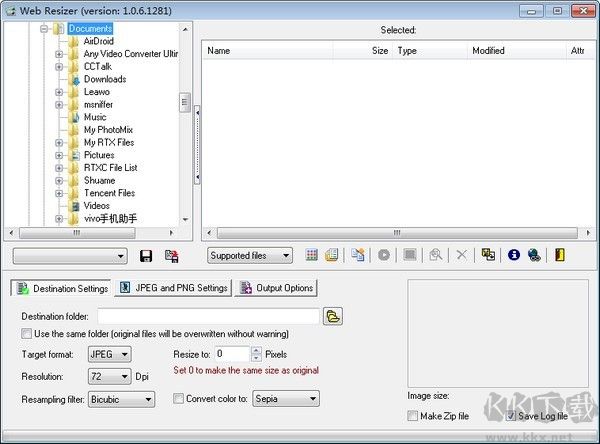The height and width of the screenshot is (444, 600).
Task: Click the save profile floppy disk icon
Action: [x=146, y=256]
